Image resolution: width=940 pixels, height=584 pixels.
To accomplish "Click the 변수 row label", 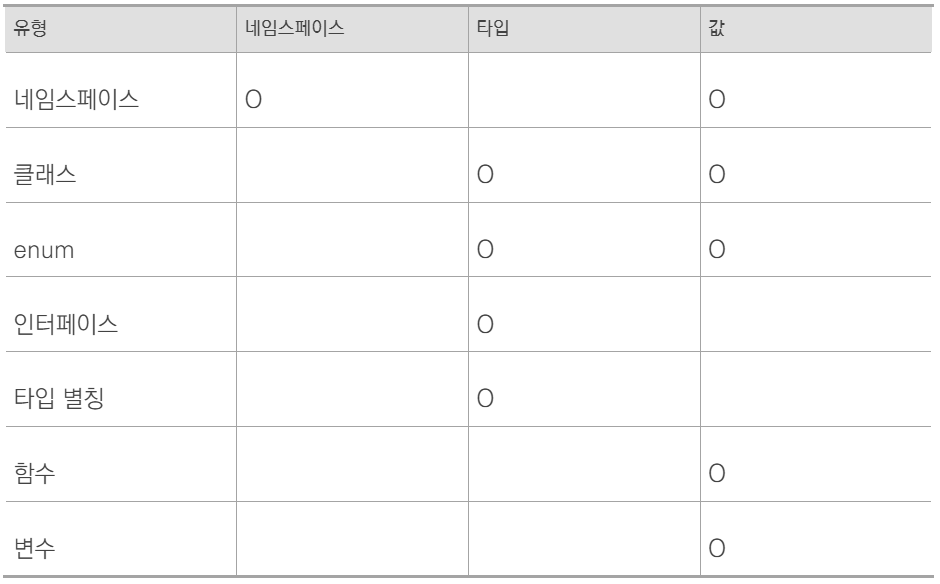I will pyautogui.click(x=35, y=548).
